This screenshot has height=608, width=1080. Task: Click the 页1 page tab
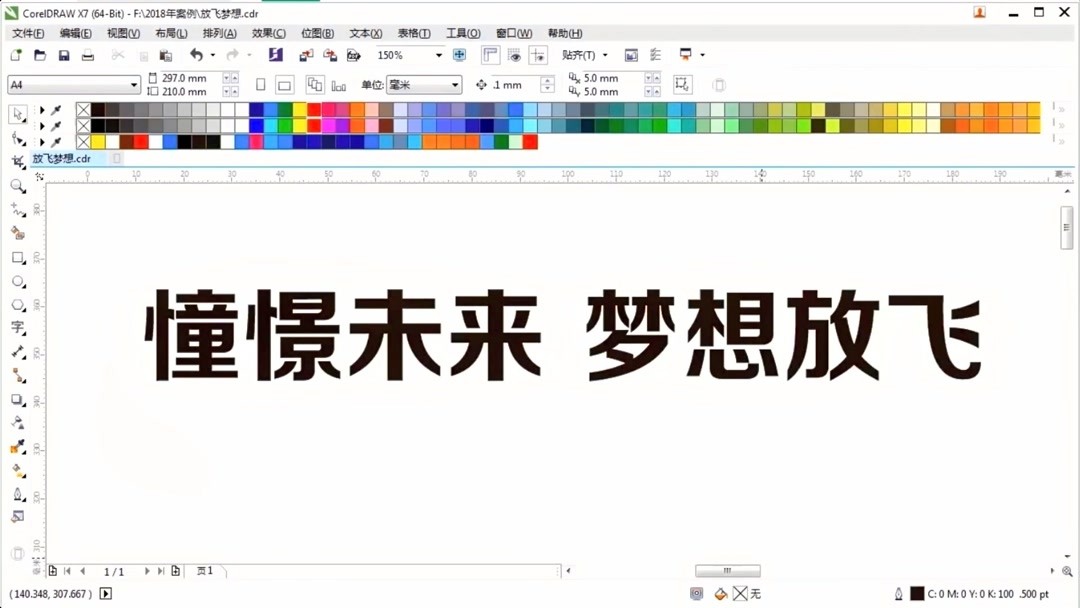(204, 571)
